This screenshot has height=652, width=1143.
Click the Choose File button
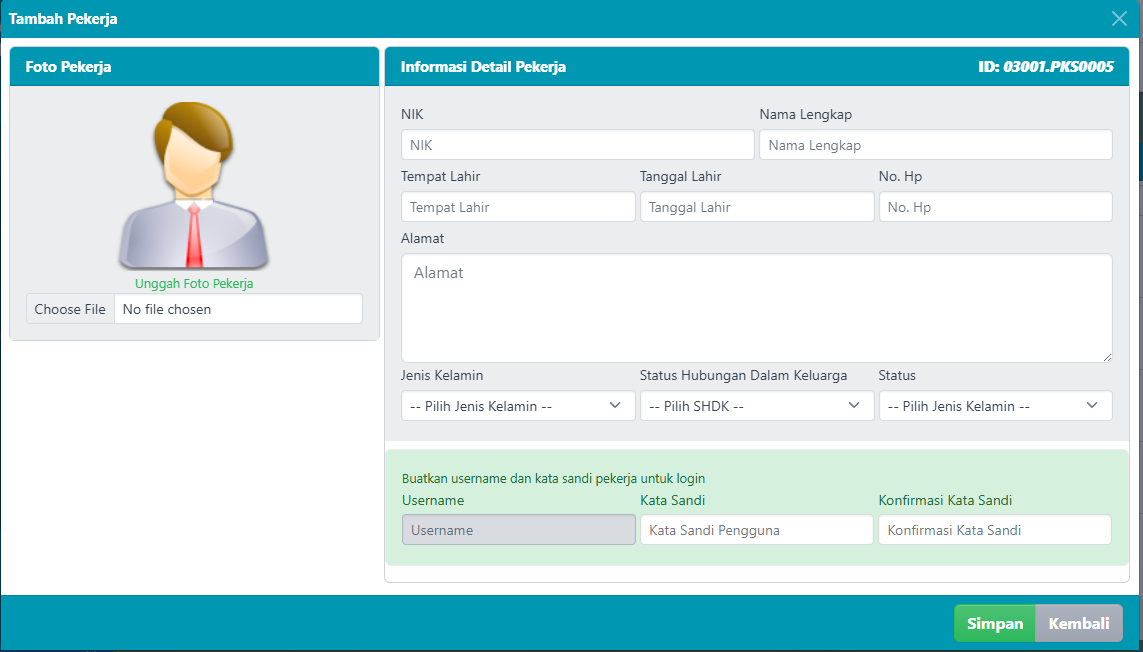pos(70,309)
